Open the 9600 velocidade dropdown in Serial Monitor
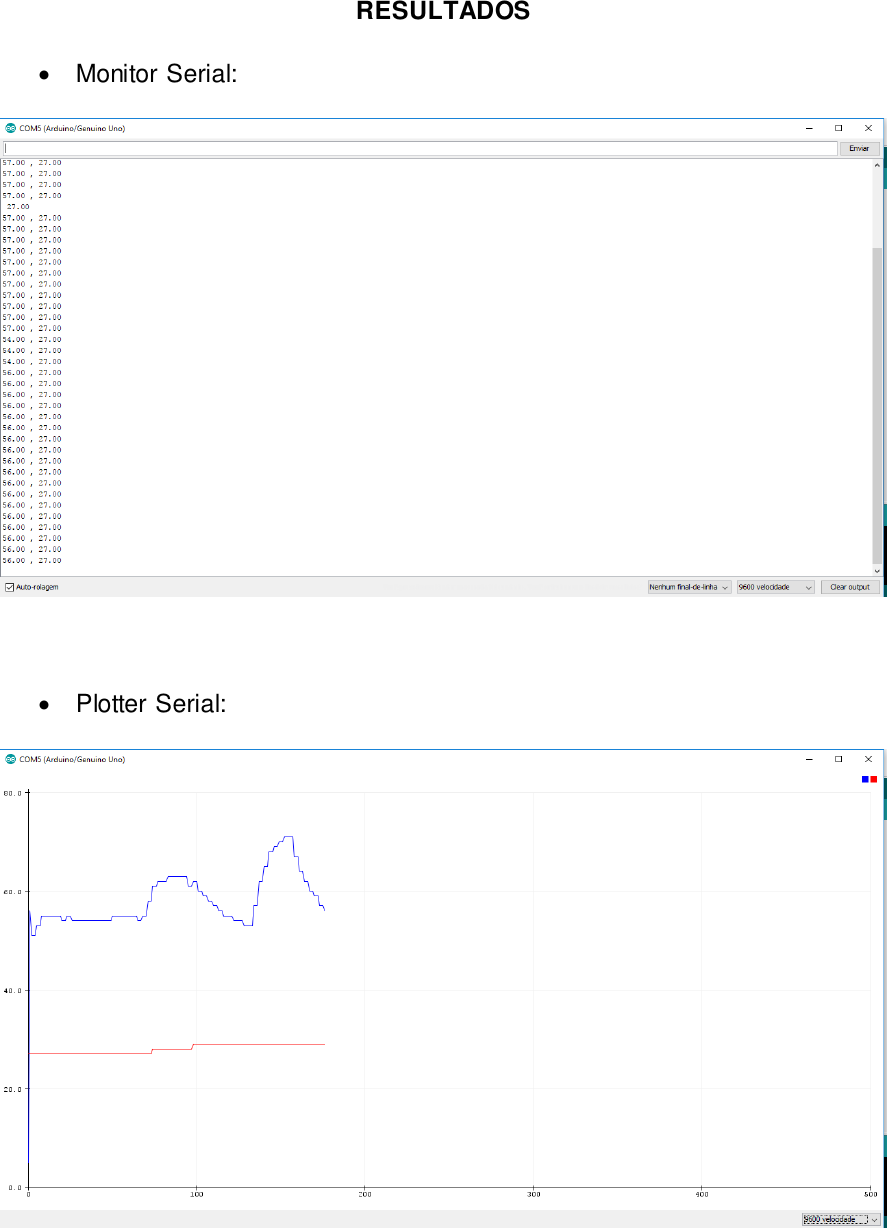887x1228 pixels. coord(775,587)
